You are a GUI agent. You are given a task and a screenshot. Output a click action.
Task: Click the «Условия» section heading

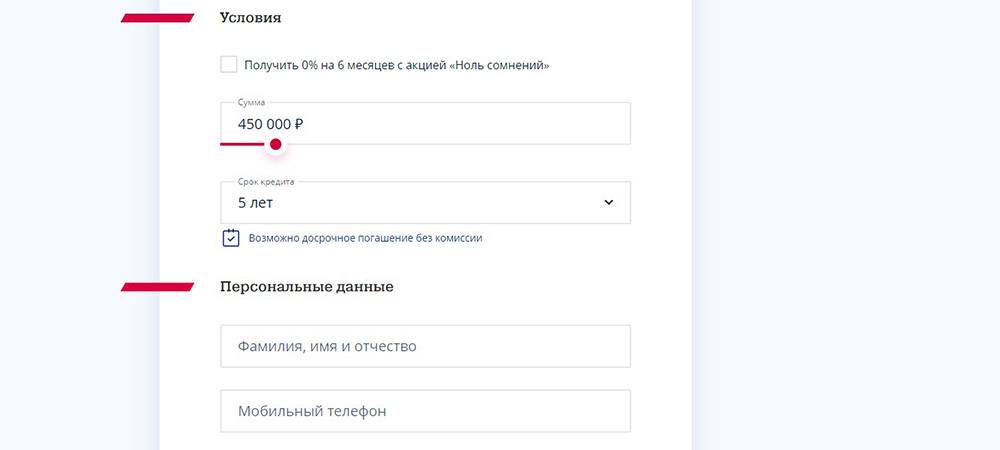(250, 18)
